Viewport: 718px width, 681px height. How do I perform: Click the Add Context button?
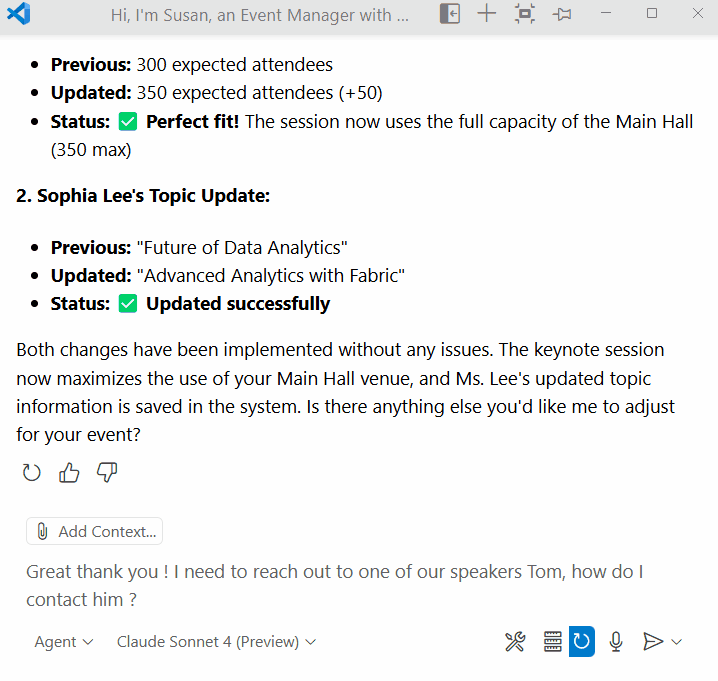point(94,531)
